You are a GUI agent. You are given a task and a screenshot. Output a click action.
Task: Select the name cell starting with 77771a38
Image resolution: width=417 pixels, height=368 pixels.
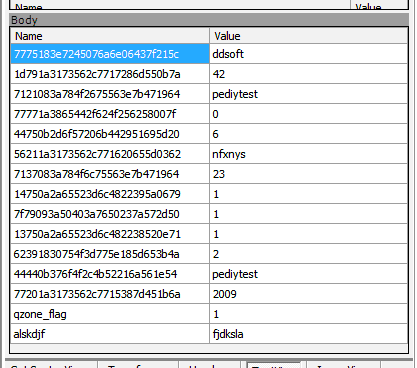(110, 114)
